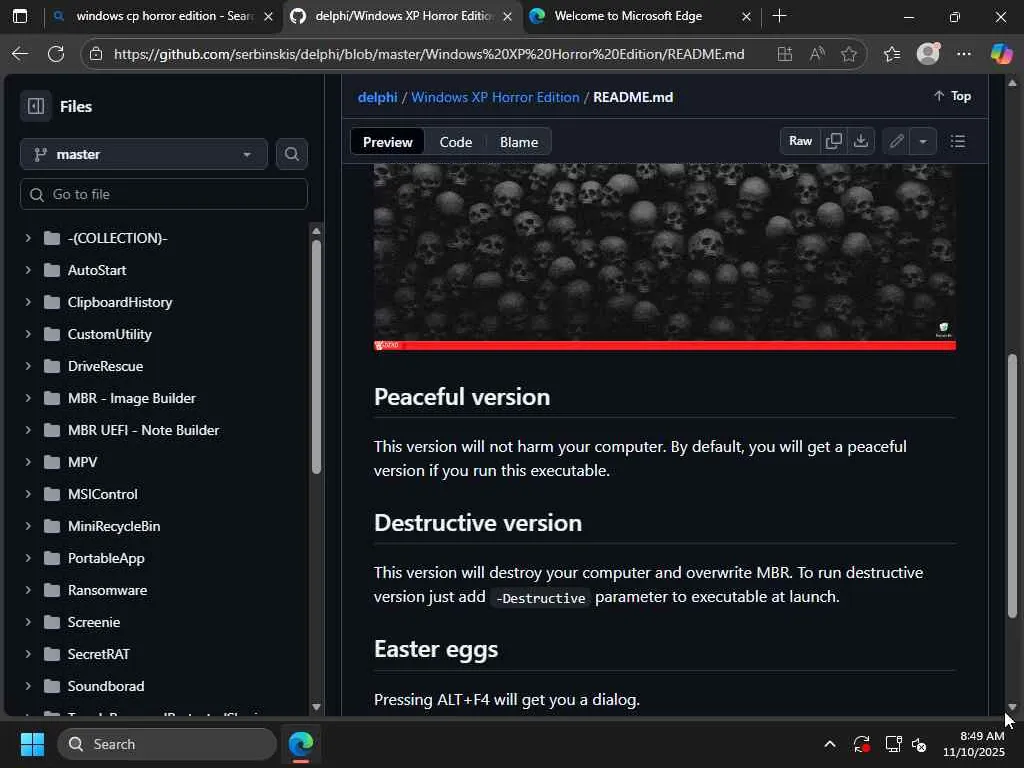Viewport: 1024px width, 768px height.
Task: Switch to the Preview tab
Action: 388,142
